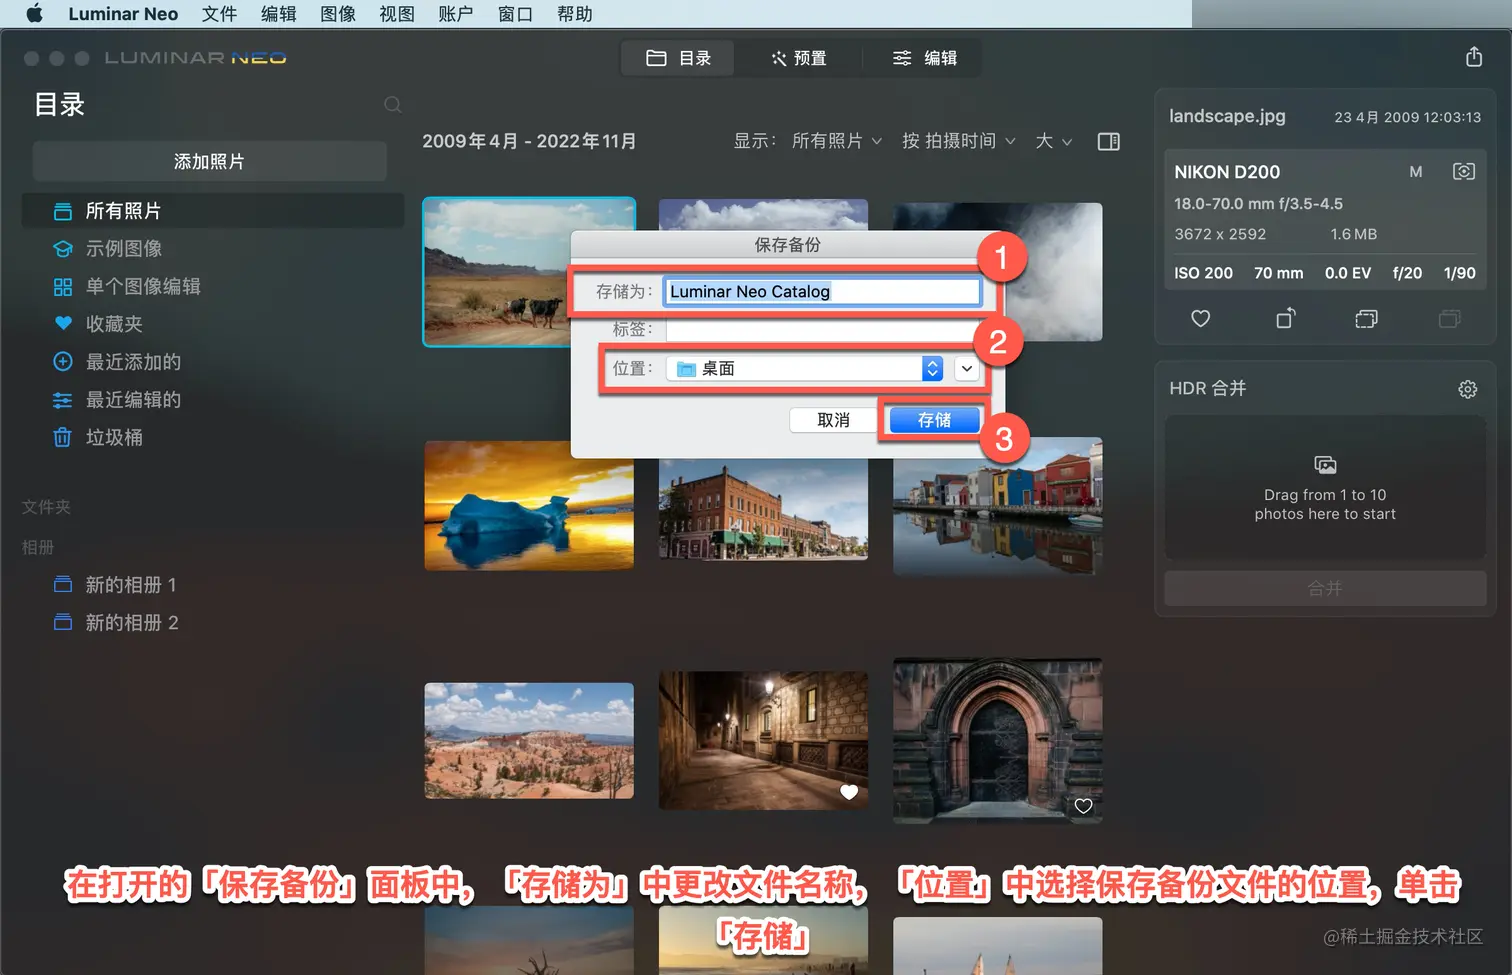Open HDR 合并 settings gear
The height and width of the screenshot is (975, 1512).
point(1467,389)
